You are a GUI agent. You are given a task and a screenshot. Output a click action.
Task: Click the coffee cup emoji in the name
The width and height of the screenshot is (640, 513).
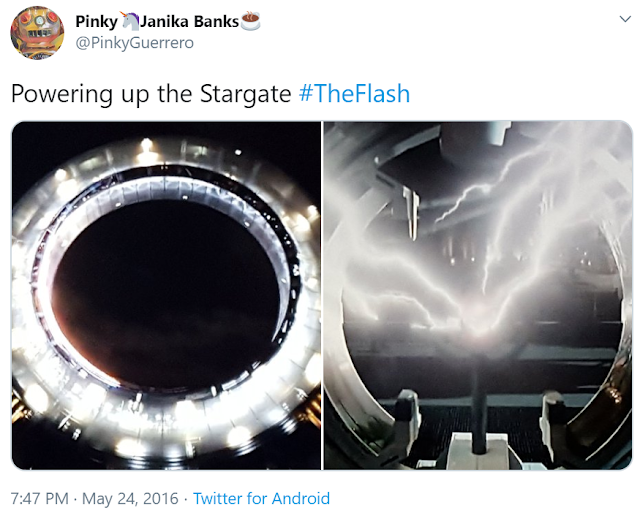pos(250,21)
